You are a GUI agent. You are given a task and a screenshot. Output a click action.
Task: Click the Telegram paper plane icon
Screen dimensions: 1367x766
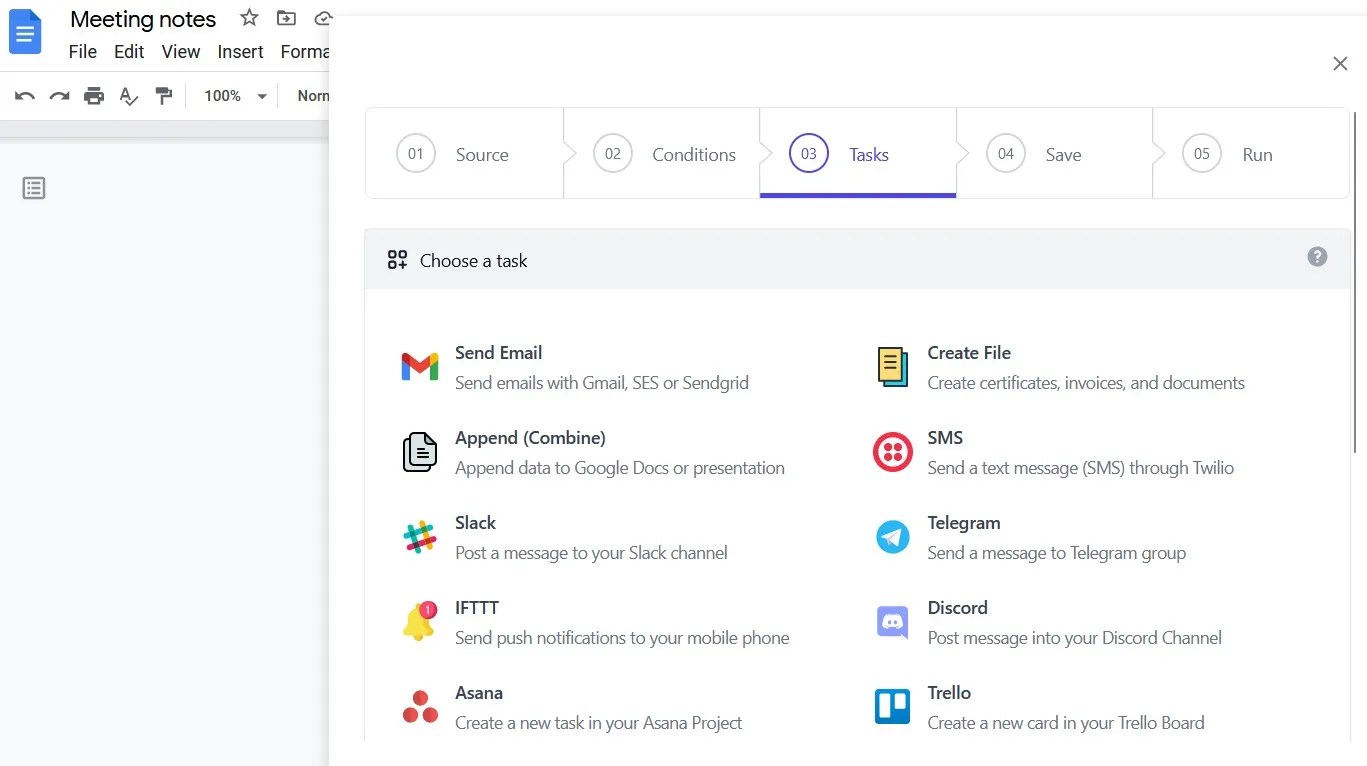[x=892, y=536]
